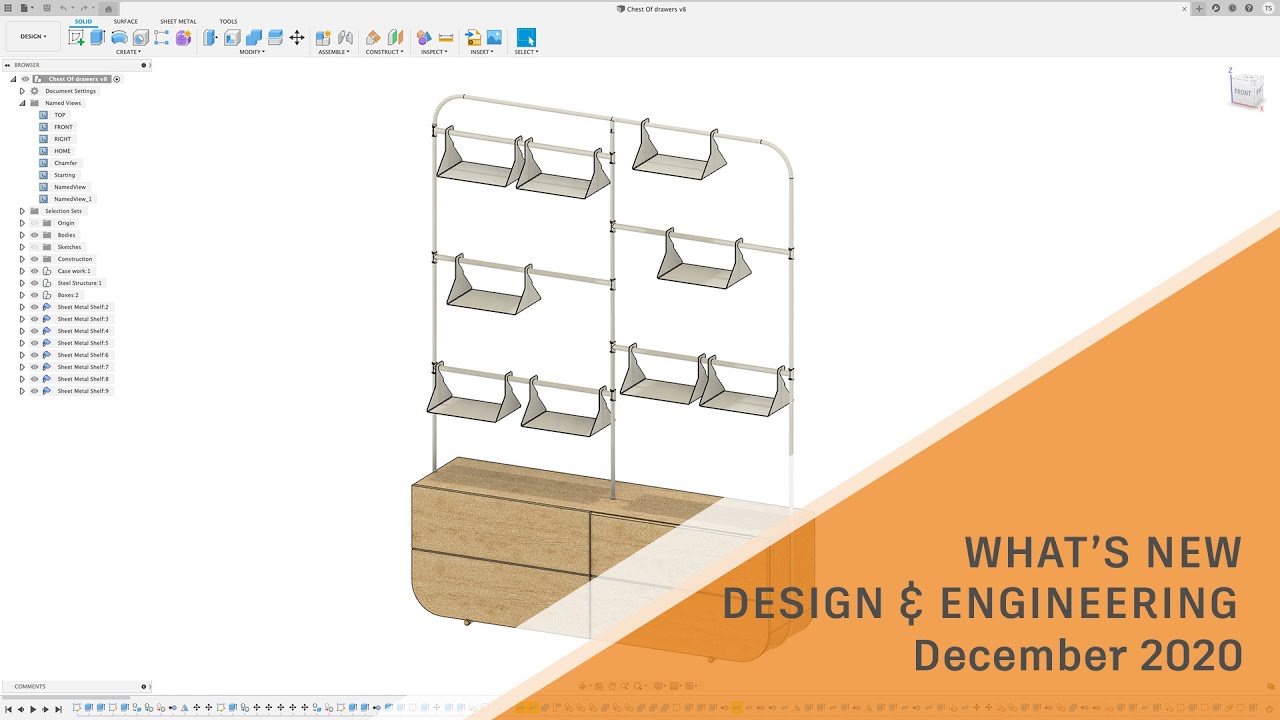Show the Origin folder contents

[21, 223]
